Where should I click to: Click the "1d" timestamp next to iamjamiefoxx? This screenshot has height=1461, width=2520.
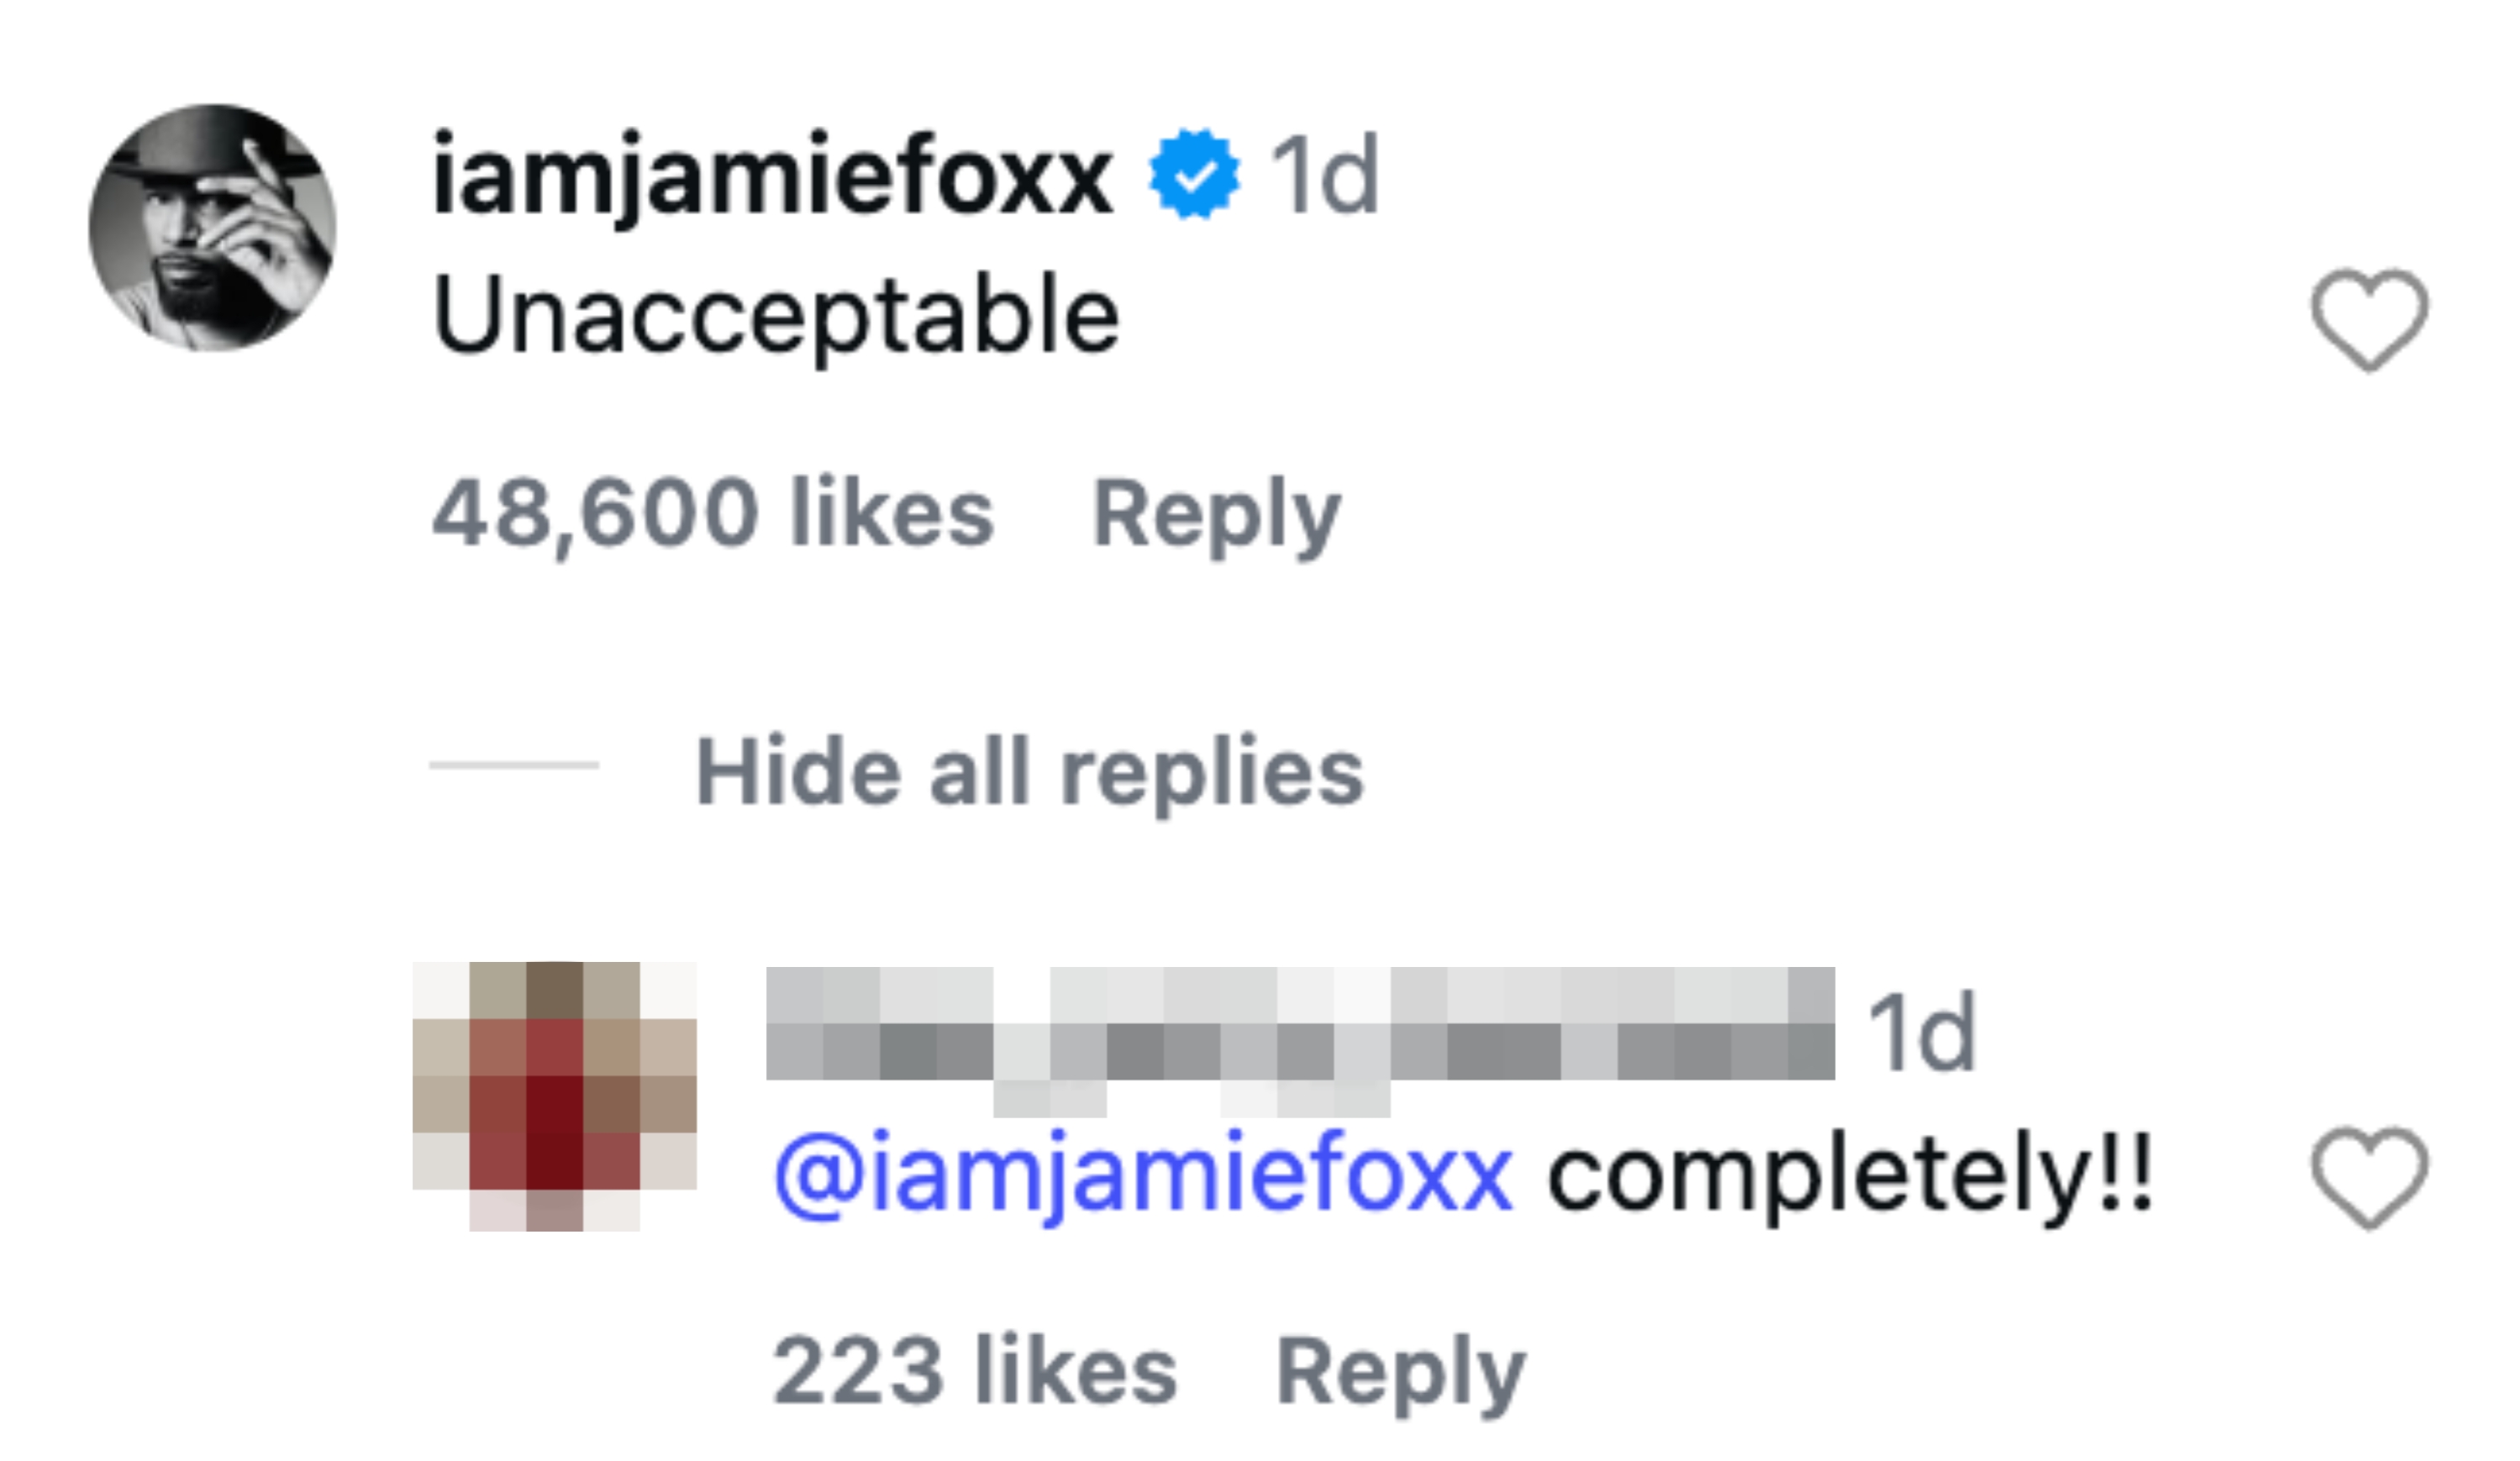tap(1324, 176)
